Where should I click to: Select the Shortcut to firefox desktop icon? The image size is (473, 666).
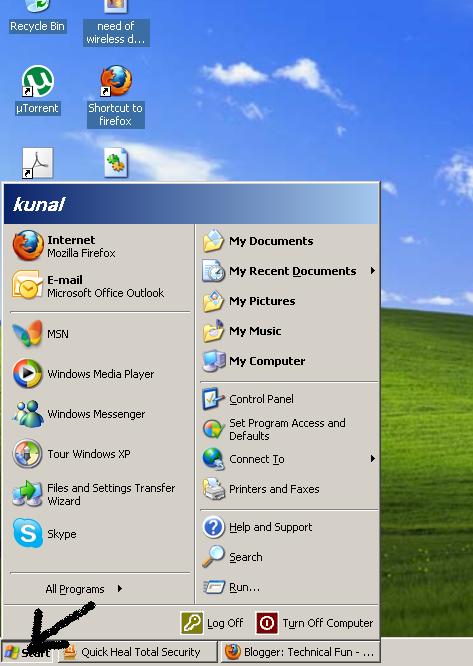pyautogui.click(x=115, y=81)
